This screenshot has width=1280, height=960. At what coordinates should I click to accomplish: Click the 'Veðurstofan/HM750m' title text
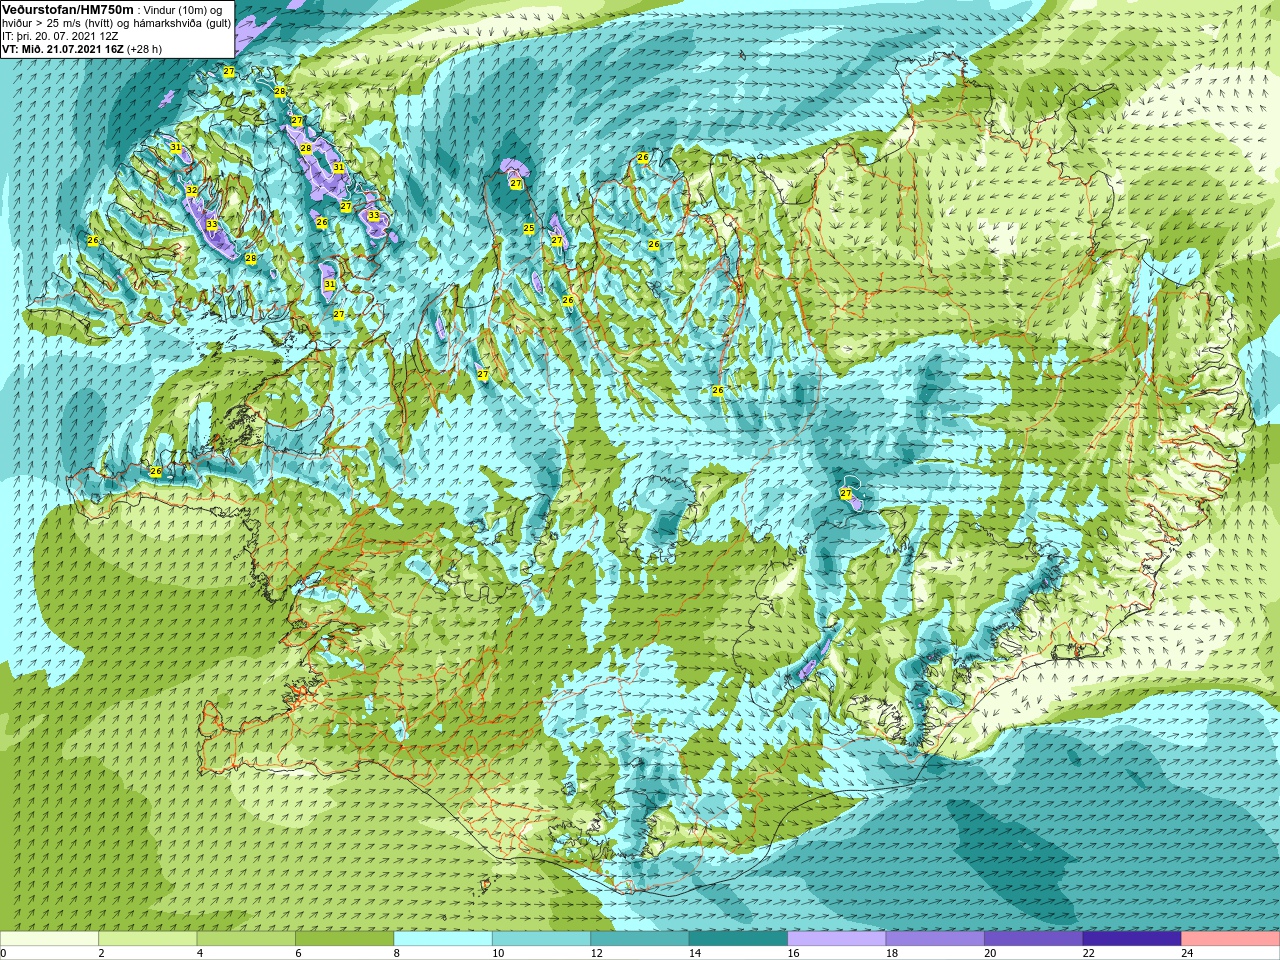[67, 9]
